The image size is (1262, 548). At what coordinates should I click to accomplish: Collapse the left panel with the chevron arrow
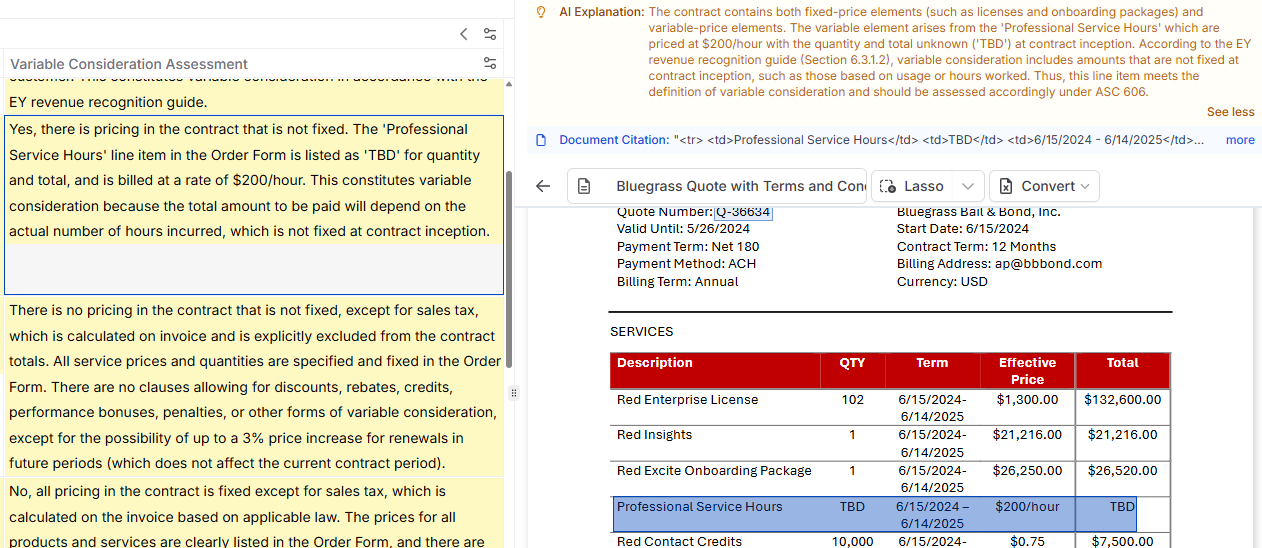tap(463, 34)
